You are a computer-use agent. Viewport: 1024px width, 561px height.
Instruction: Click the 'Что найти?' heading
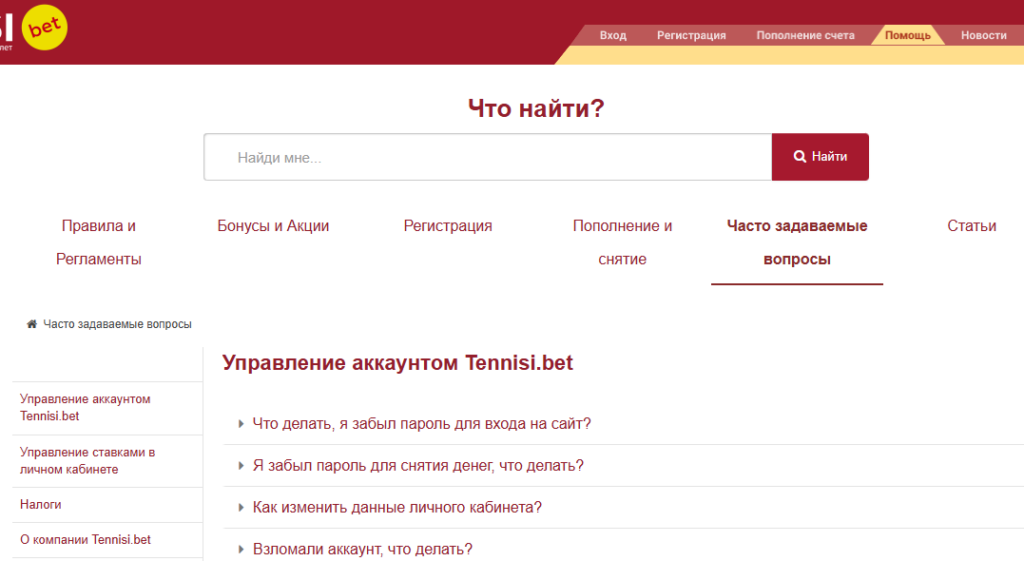(536, 108)
